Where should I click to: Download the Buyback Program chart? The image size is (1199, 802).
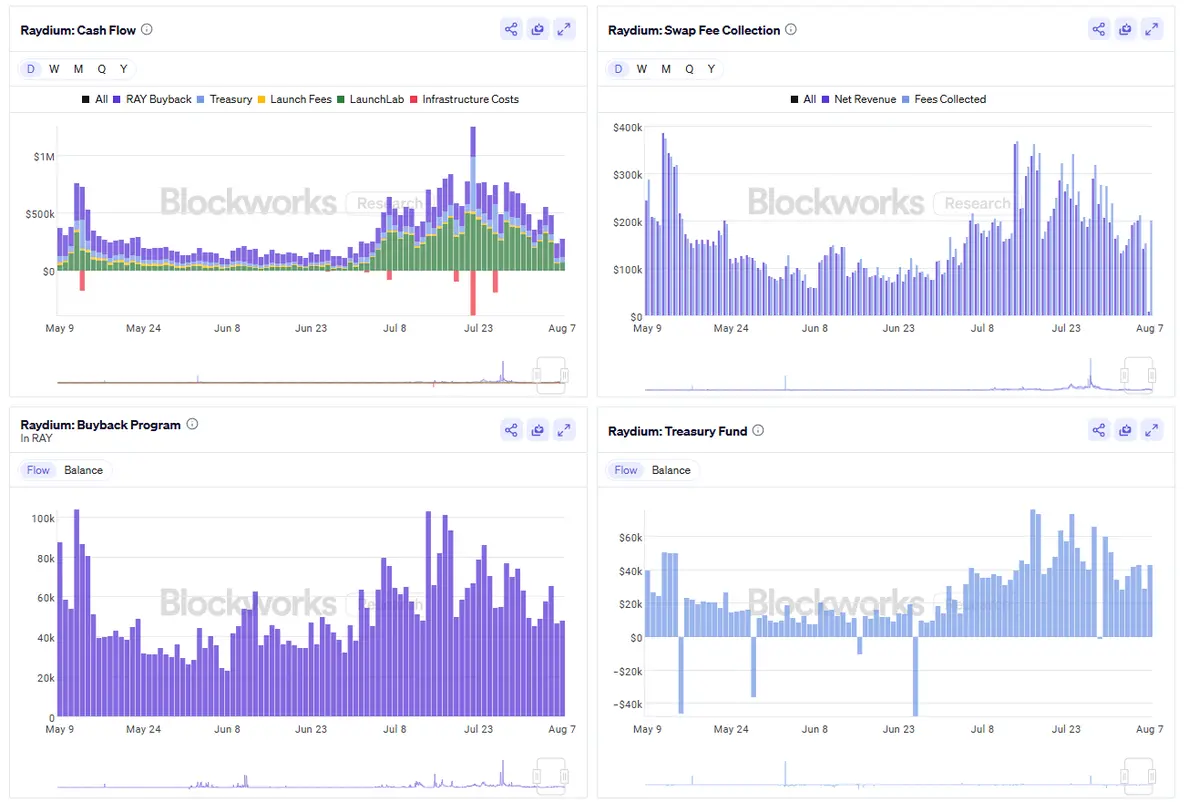click(x=538, y=430)
